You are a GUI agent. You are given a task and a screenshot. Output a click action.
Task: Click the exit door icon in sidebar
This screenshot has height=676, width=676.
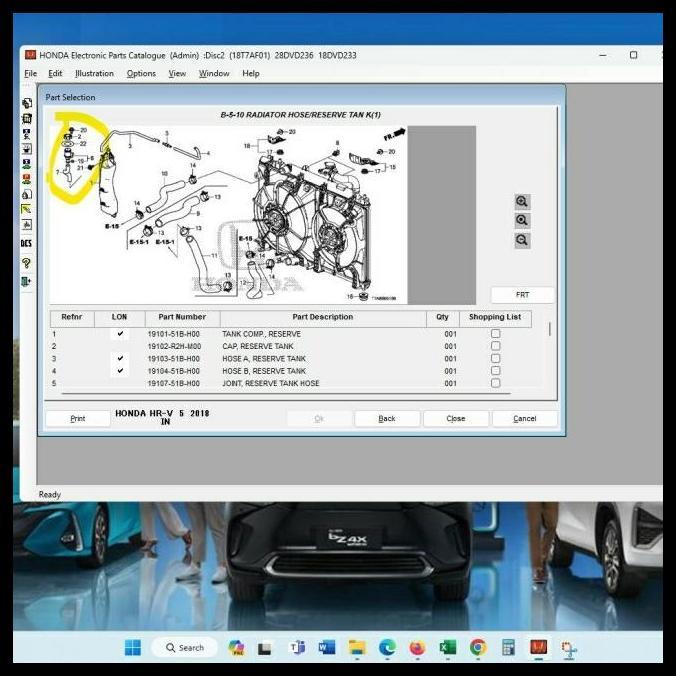pyautogui.click(x=26, y=282)
